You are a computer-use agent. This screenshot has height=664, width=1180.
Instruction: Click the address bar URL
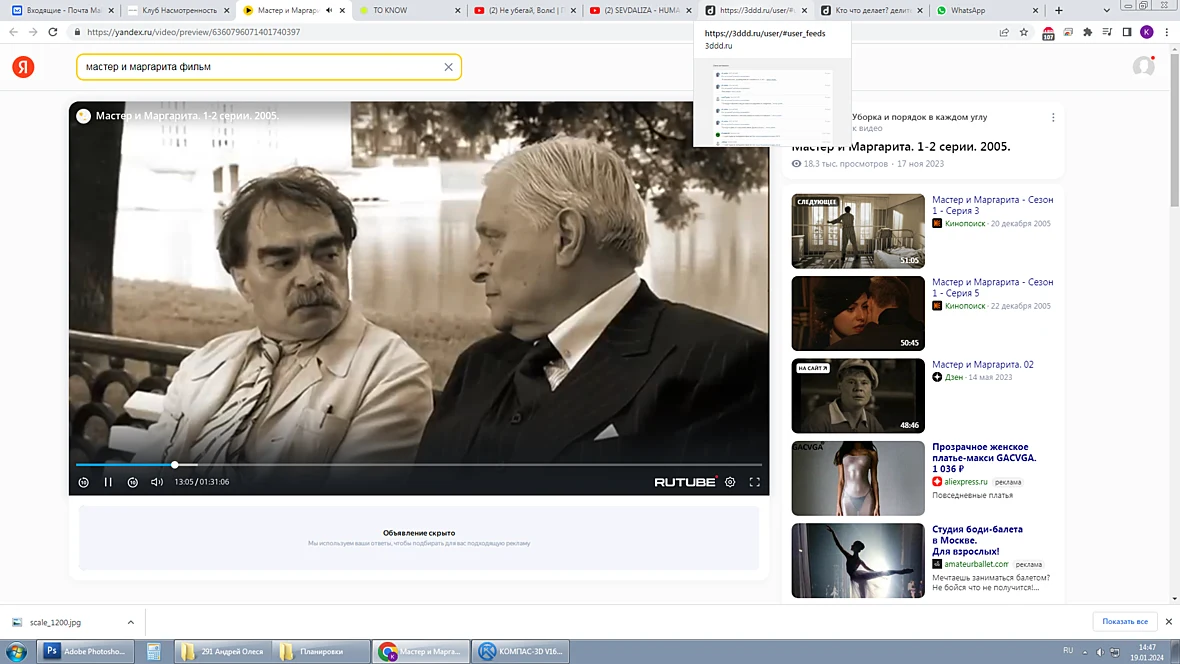coord(193,32)
